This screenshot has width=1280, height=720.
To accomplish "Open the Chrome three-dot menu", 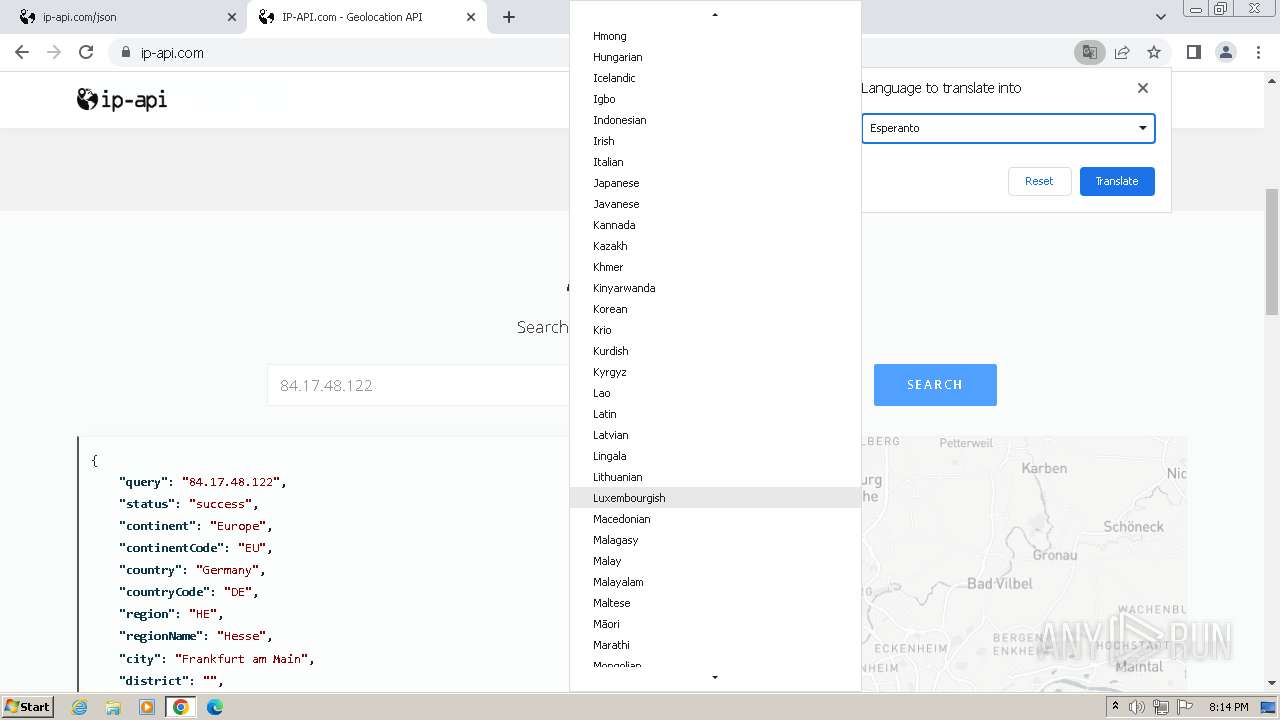I will (x=1259, y=53).
